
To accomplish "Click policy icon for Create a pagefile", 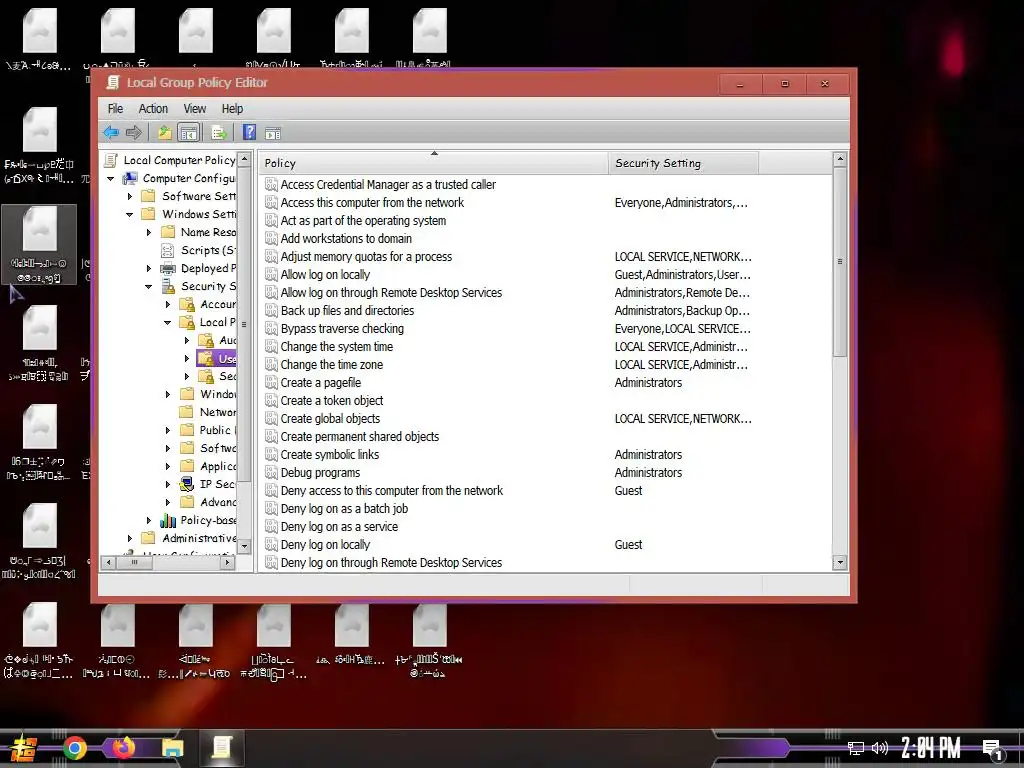I will 271,383.
